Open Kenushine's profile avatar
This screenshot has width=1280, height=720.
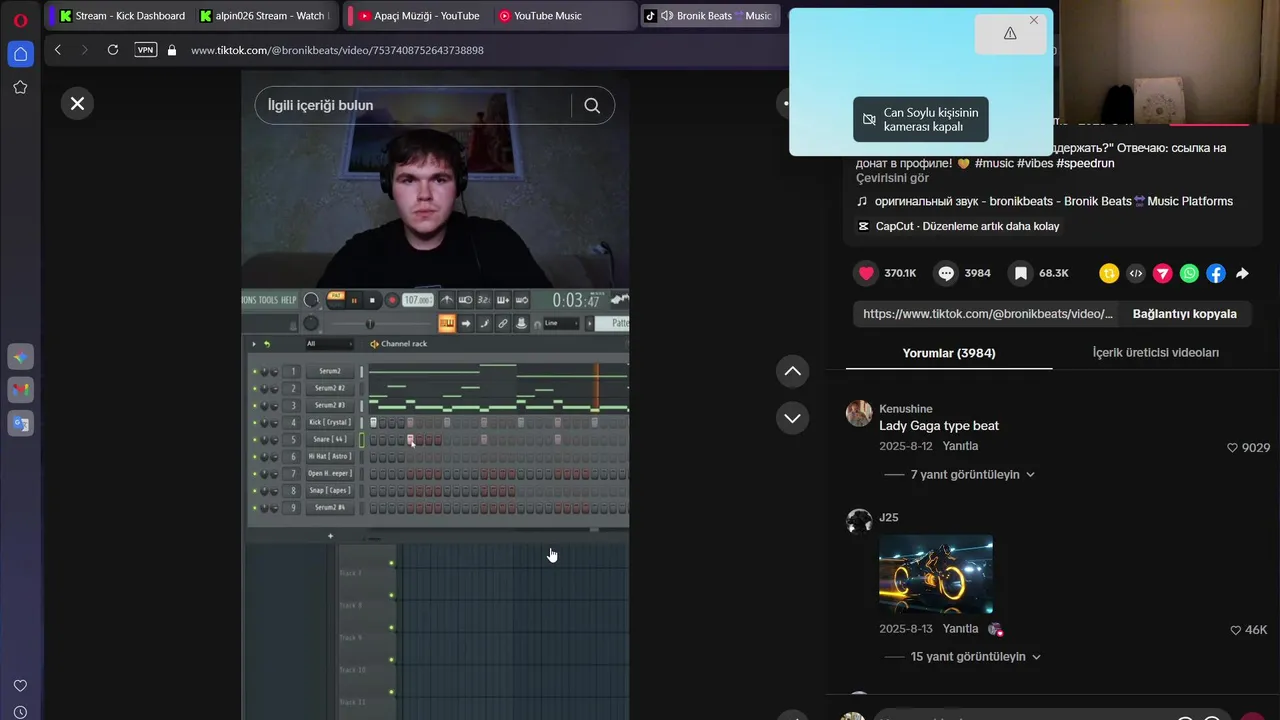tap(859, 414)
